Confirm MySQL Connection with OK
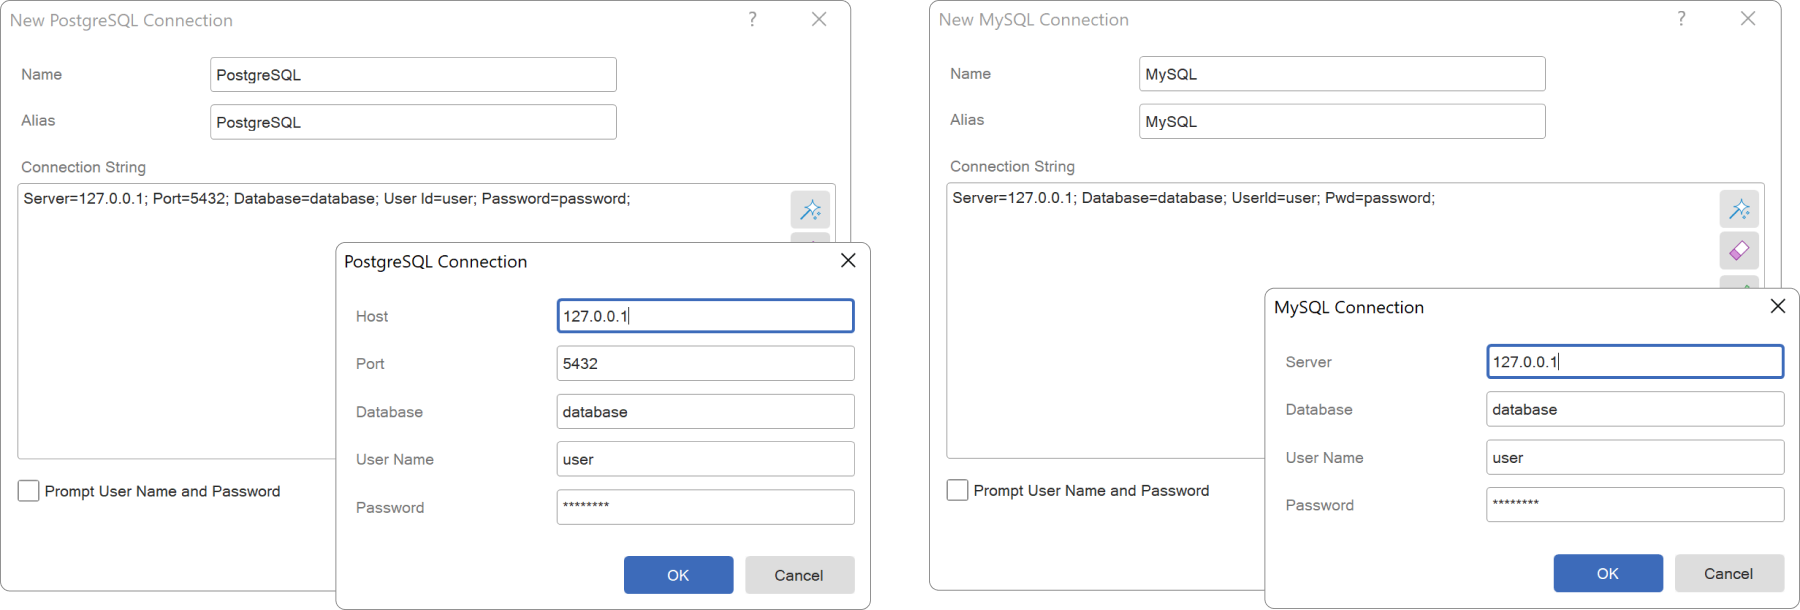 (1607, 573)
